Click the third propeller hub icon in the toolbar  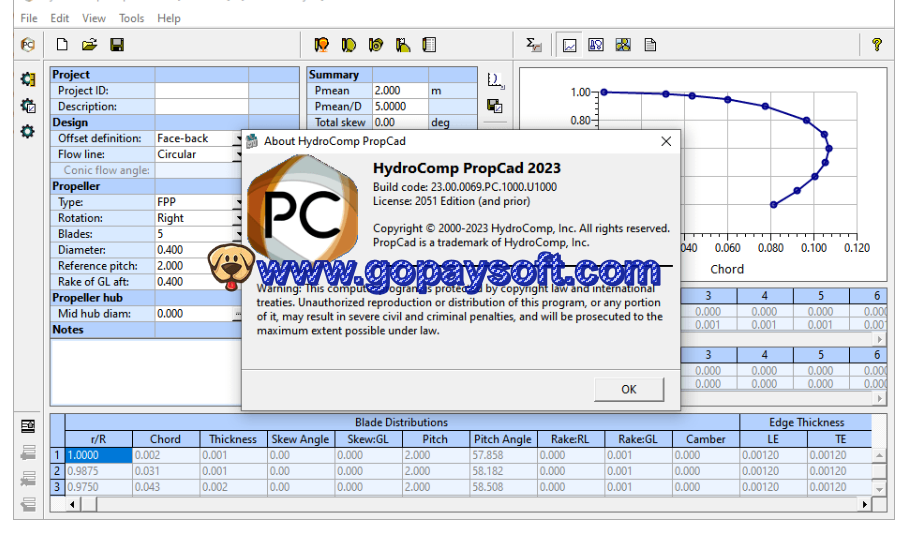375,44
